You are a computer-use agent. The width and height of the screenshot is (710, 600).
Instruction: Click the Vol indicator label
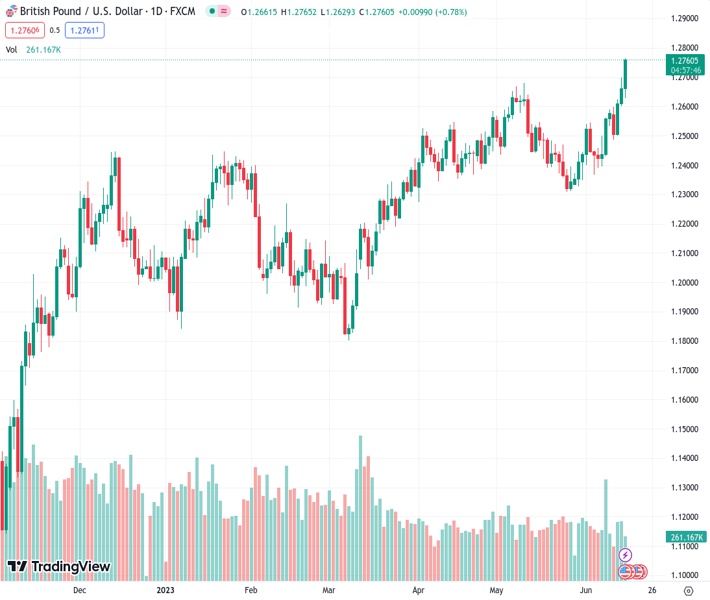(x=11, y=49)
